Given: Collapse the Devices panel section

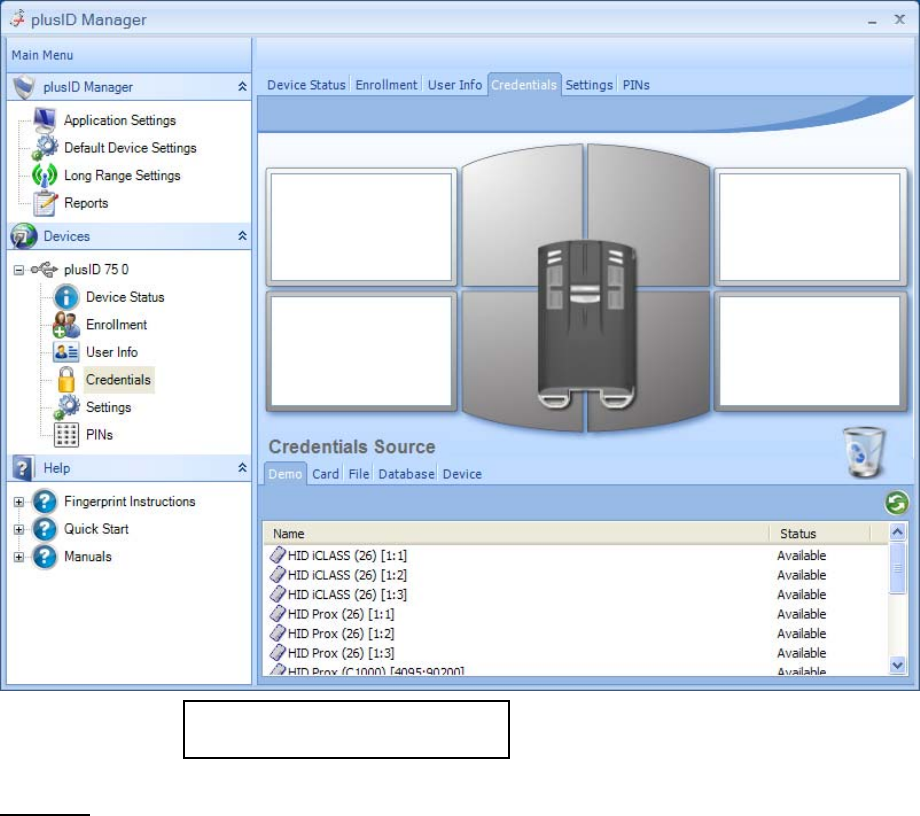Looking at the screenshot, I should click(241, 236).
